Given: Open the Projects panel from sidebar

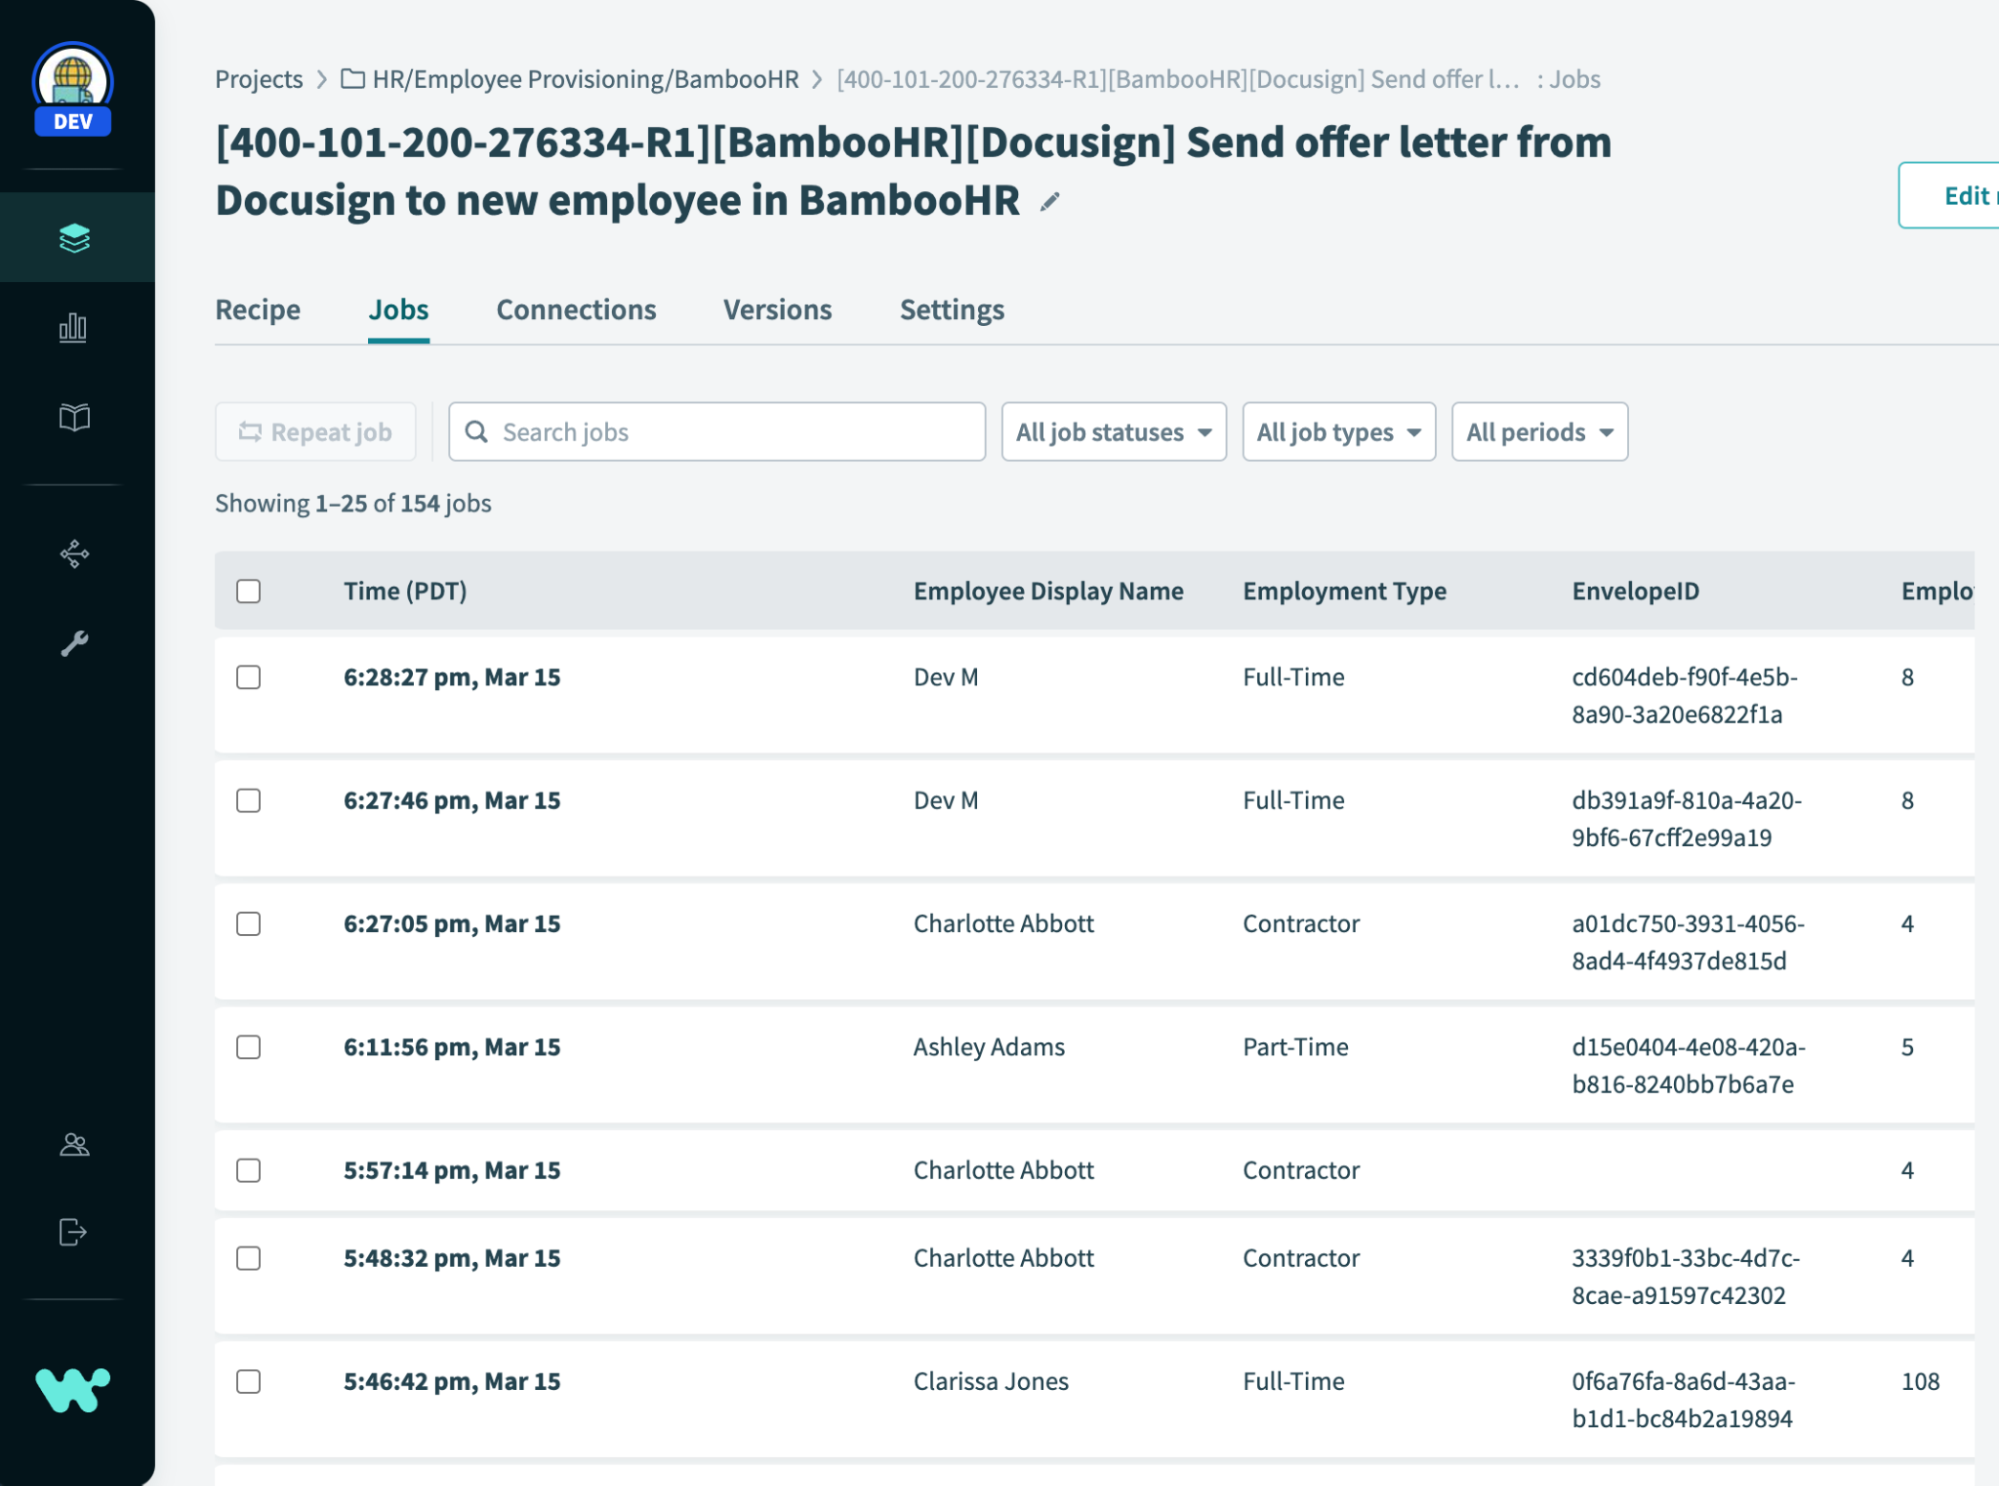Looking at the screenshot, I should point(74,237).
